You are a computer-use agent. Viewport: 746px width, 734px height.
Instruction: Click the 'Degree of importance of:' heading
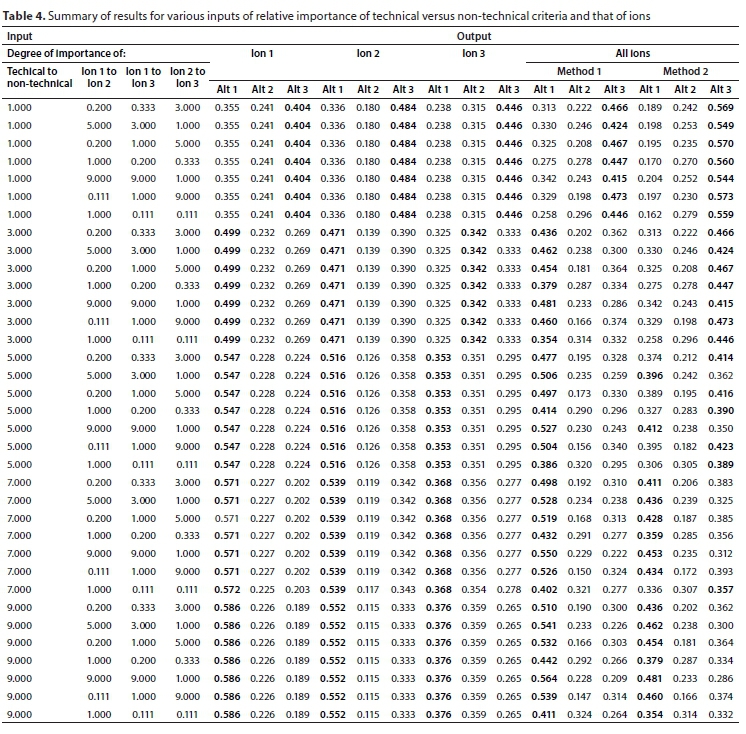58,52
